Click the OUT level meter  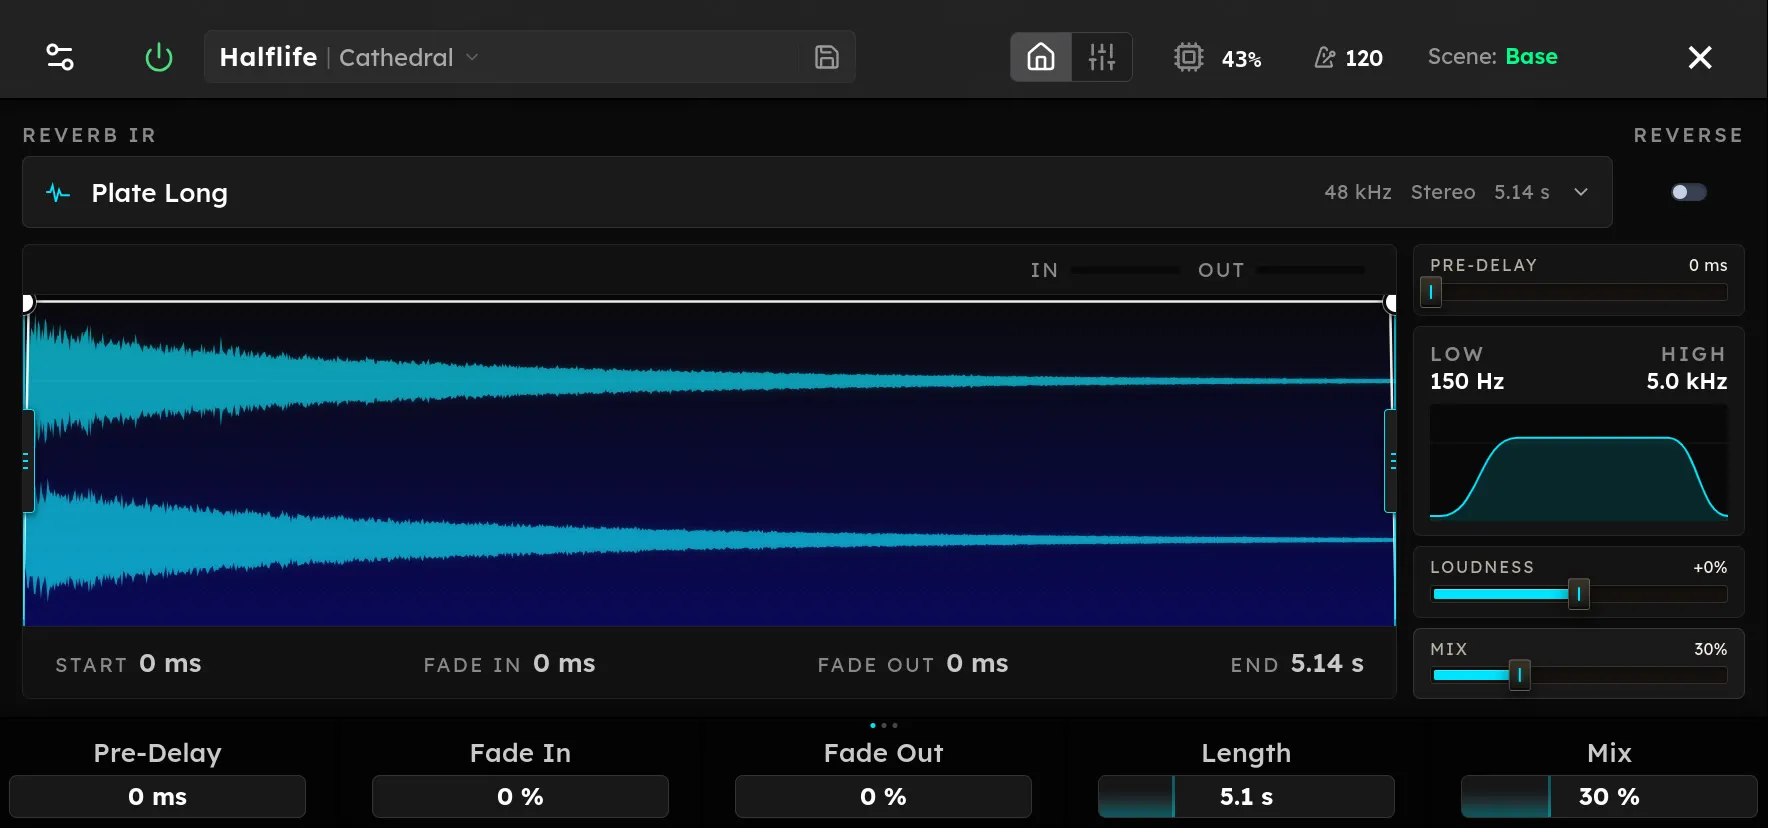click(x=1310, y=270)
